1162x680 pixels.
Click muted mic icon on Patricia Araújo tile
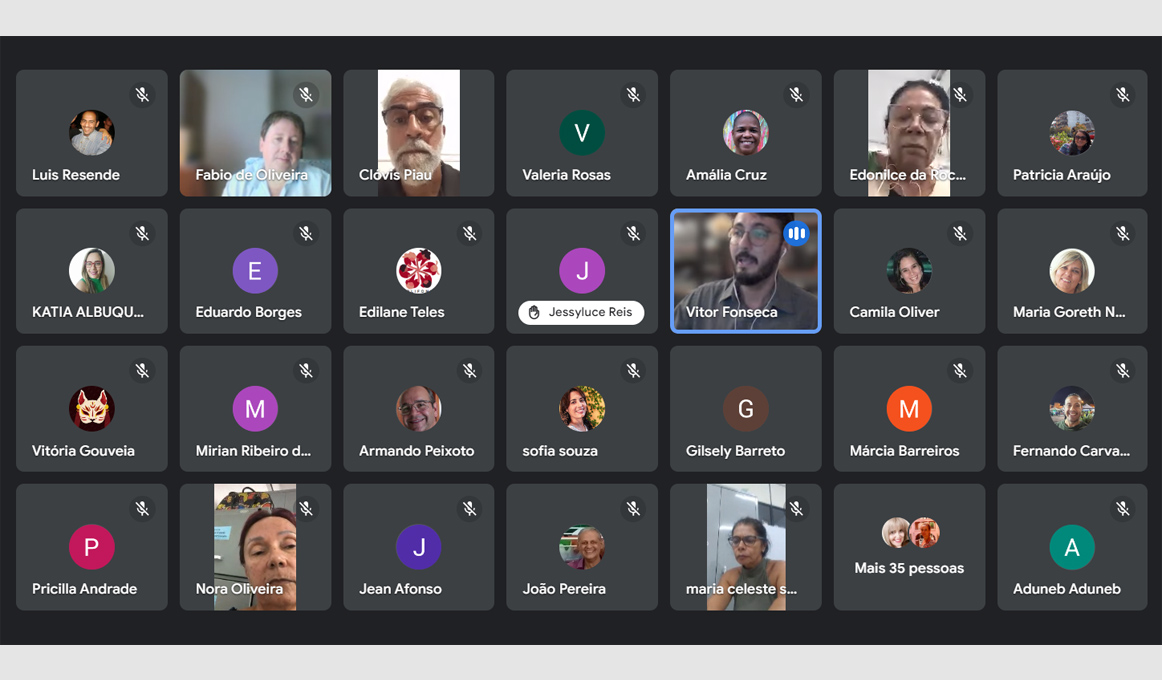coord(1123,95)
